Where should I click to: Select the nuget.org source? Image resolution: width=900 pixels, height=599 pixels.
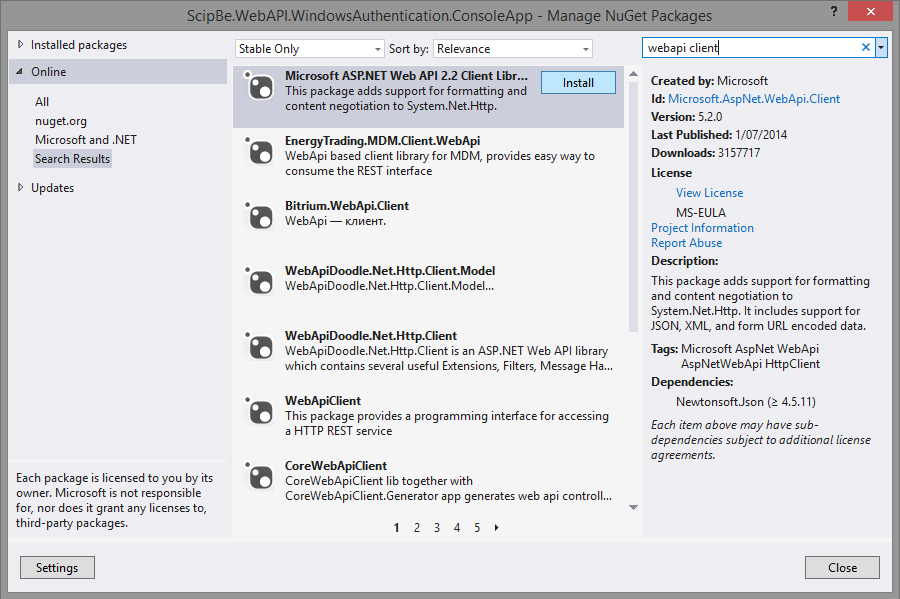point(61,121)
